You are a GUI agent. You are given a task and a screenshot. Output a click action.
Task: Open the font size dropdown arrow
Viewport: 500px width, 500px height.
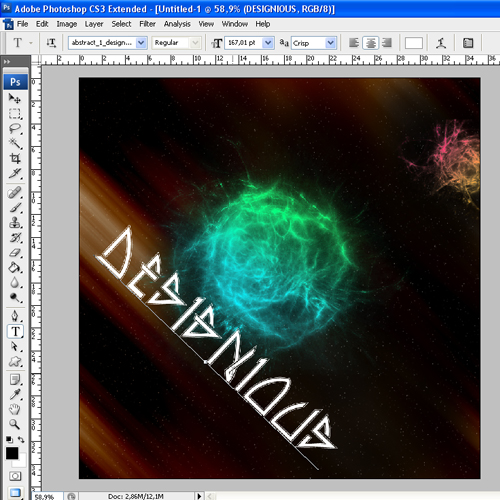268,43
